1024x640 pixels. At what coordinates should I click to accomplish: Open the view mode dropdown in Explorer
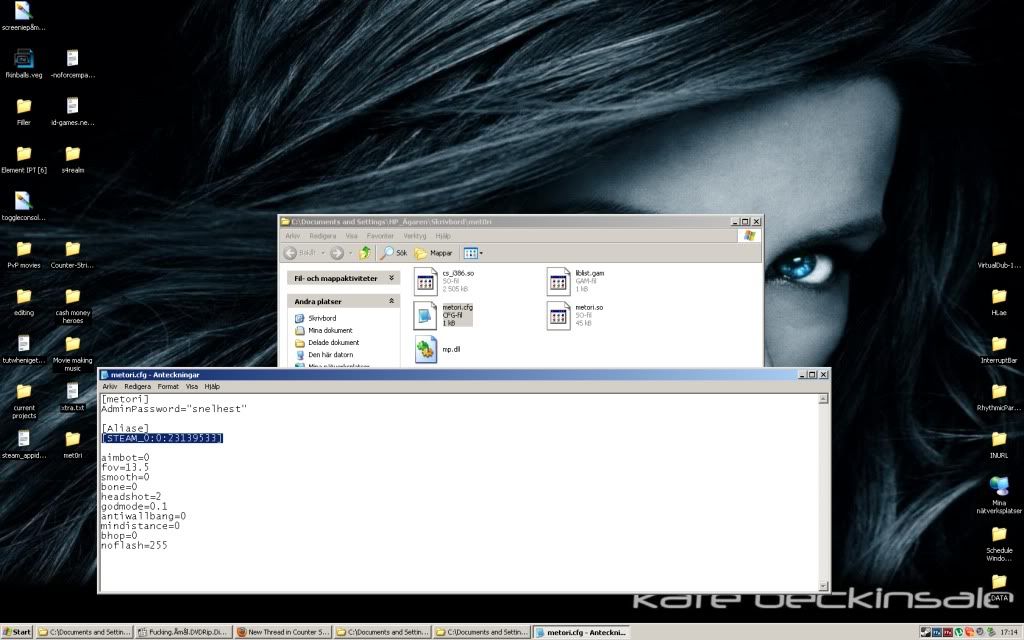(473, 253)
